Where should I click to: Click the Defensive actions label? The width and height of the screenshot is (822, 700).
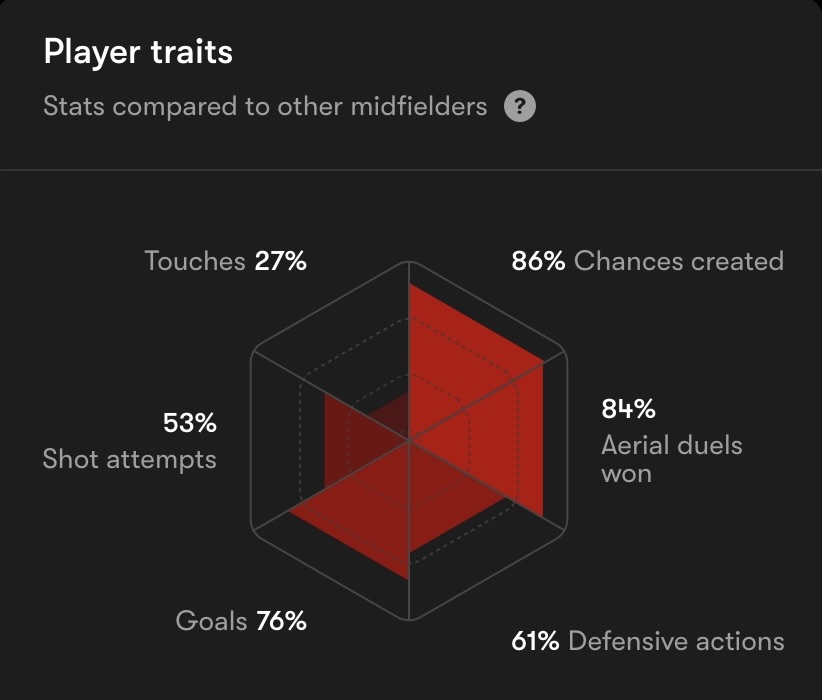point(676,641)
